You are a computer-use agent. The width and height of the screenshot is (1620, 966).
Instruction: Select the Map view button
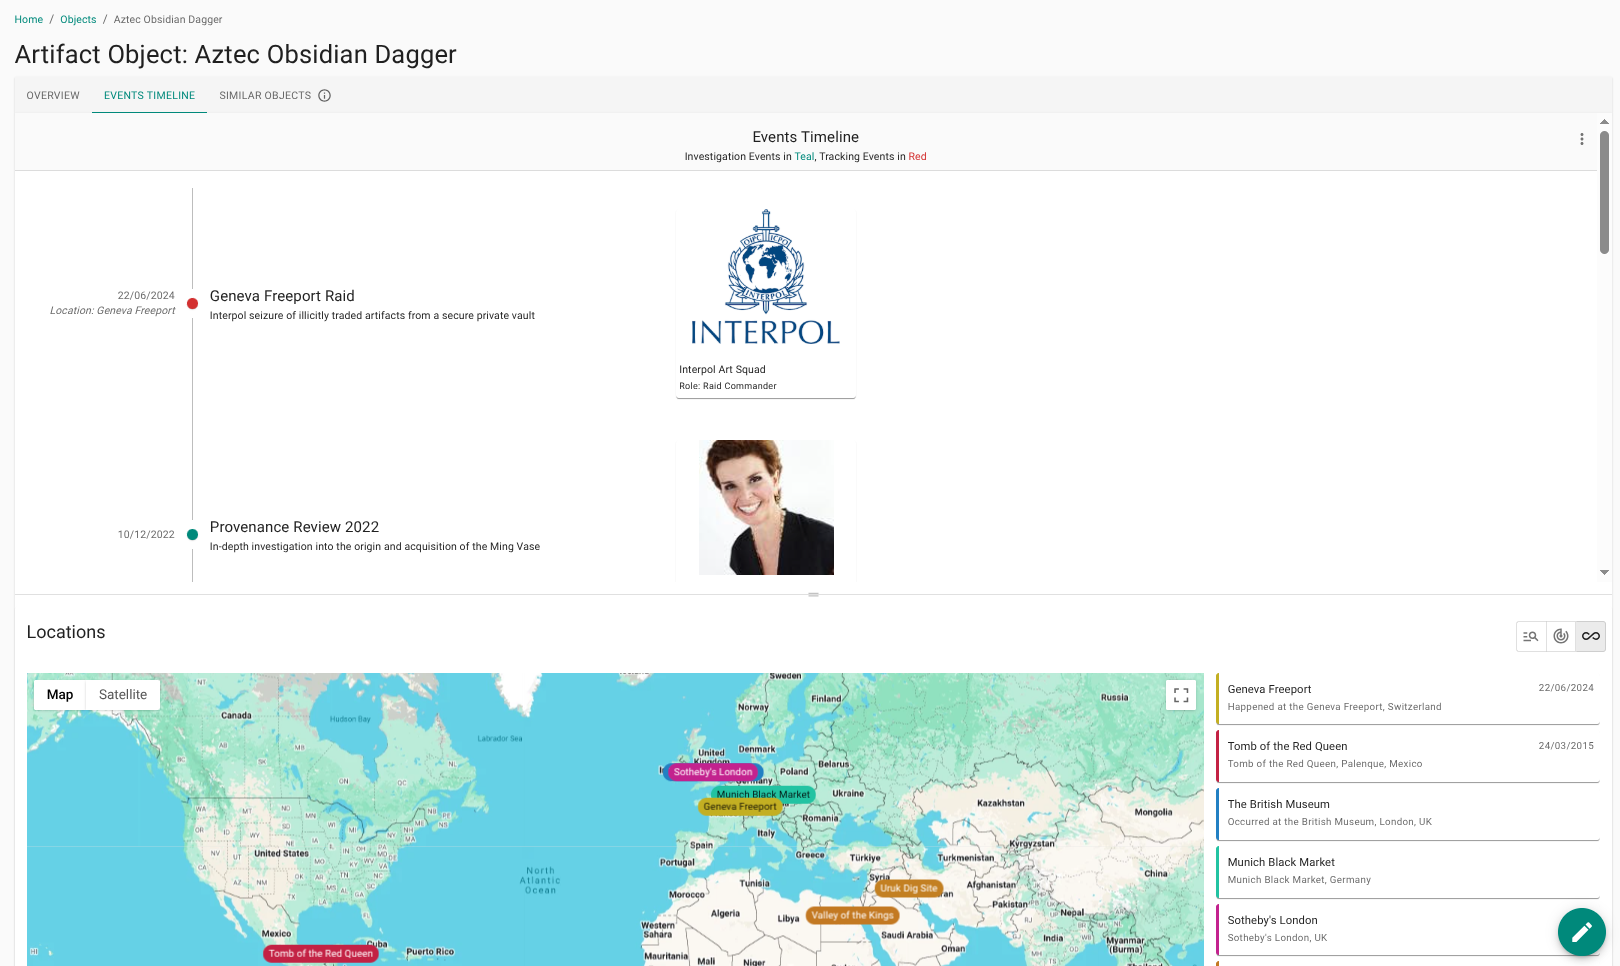pyautogui.click(x=60, y=695)
